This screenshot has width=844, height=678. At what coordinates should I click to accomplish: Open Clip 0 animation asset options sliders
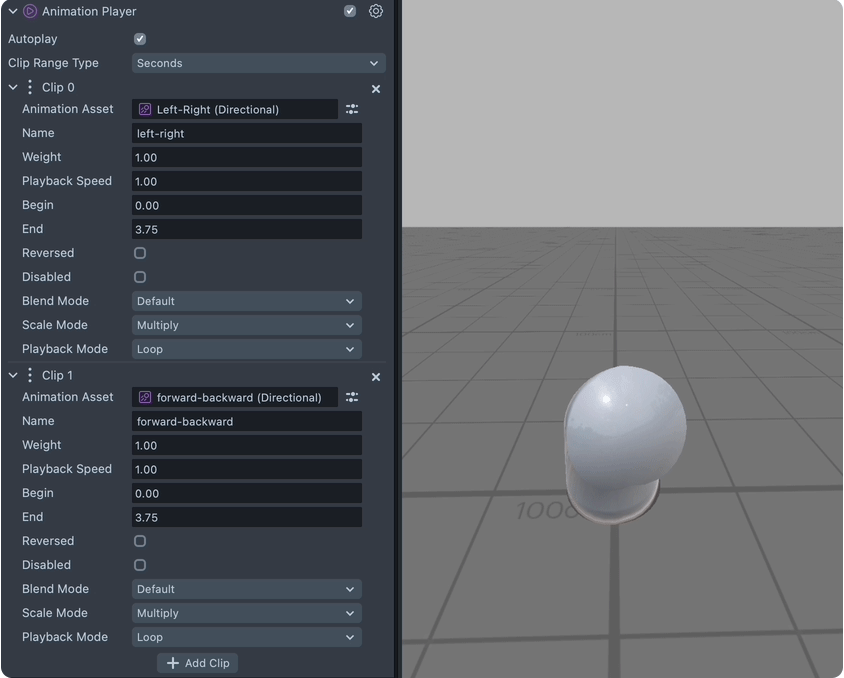point(352,109)
